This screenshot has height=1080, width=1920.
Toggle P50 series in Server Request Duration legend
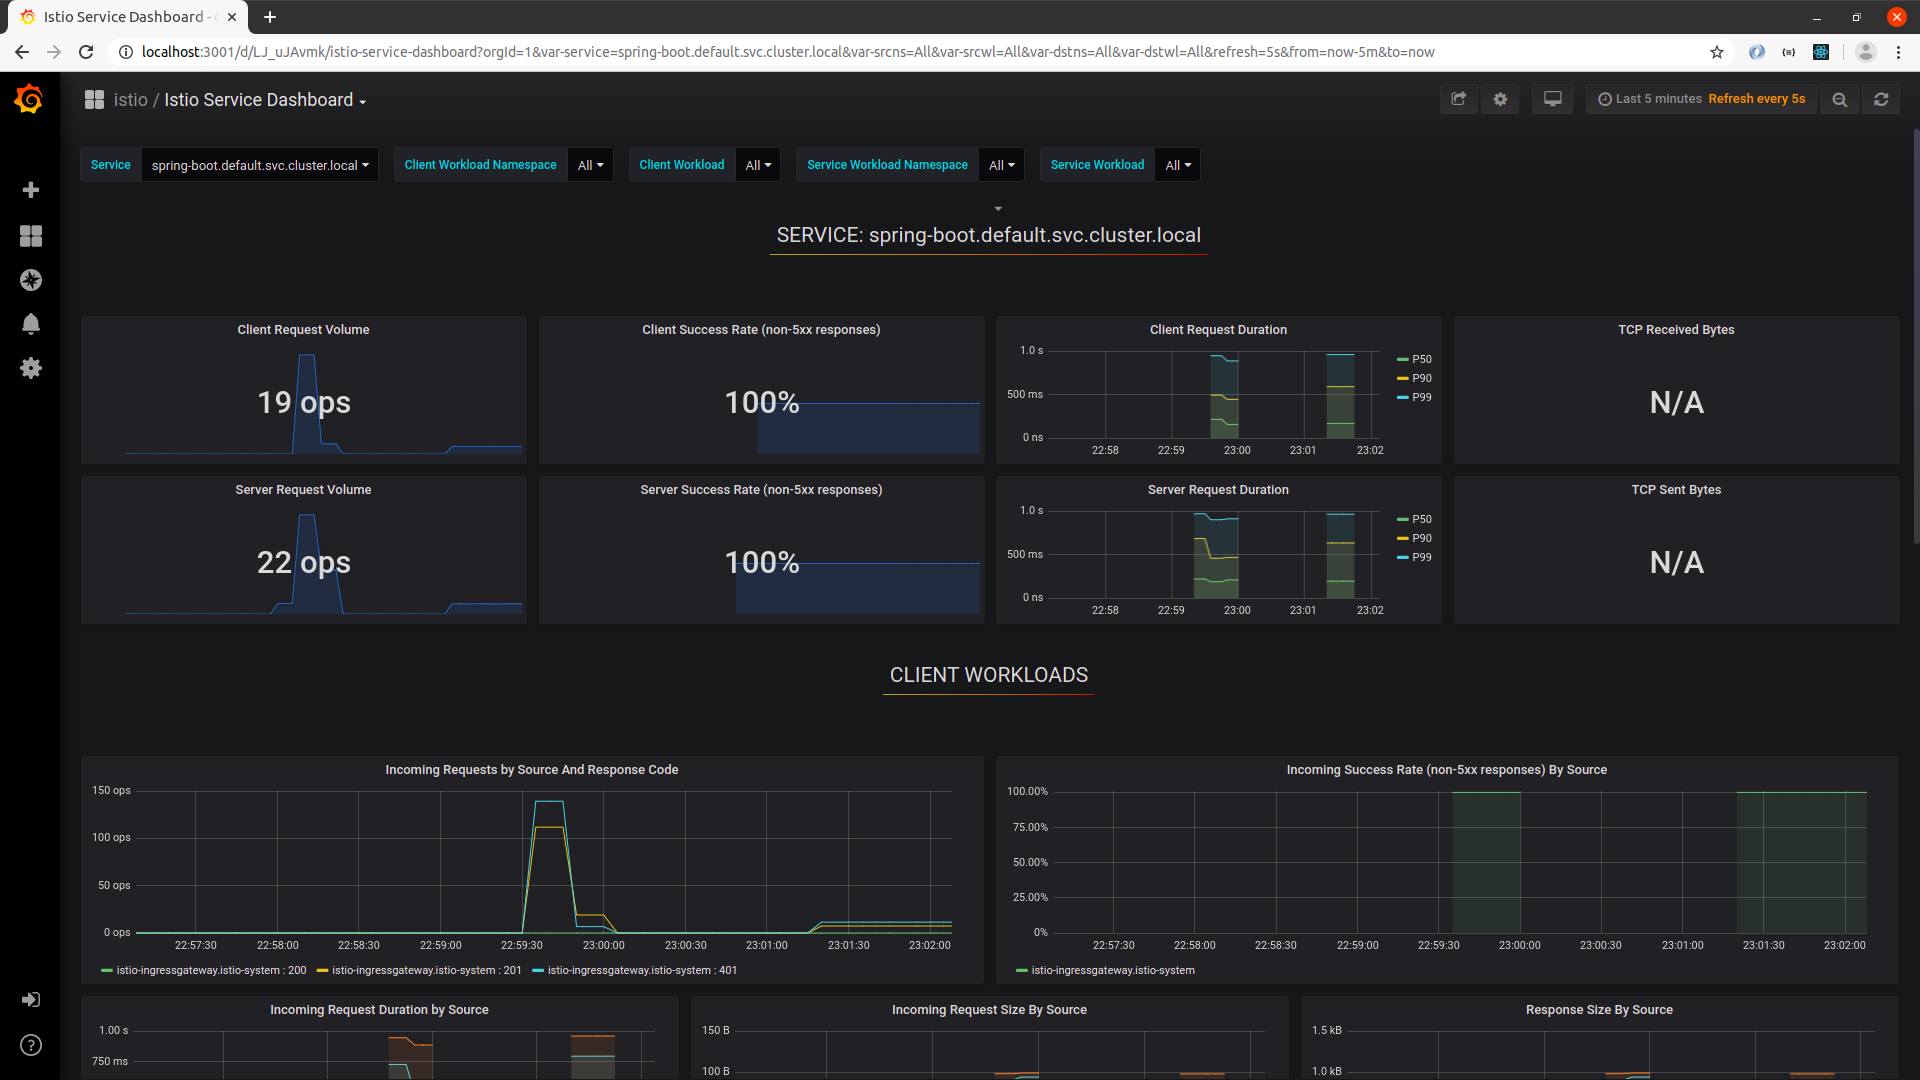[1421, 519]
